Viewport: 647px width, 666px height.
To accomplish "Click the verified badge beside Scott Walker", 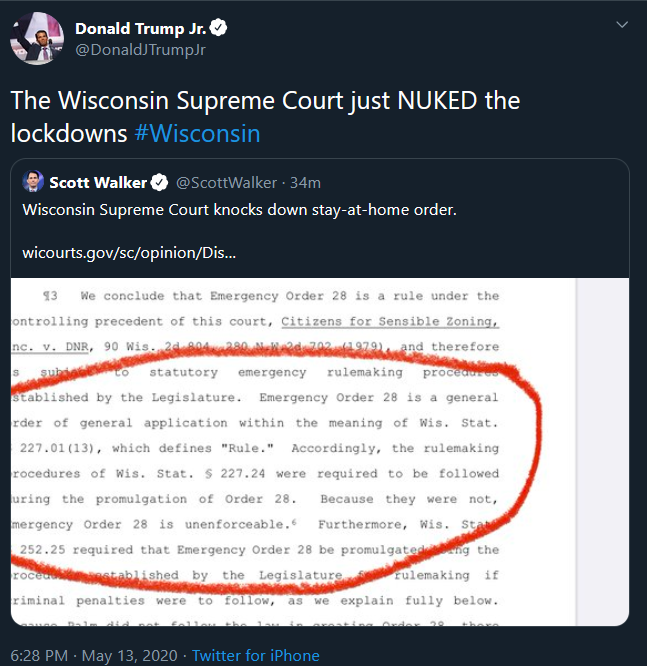I will pos(159,183).
